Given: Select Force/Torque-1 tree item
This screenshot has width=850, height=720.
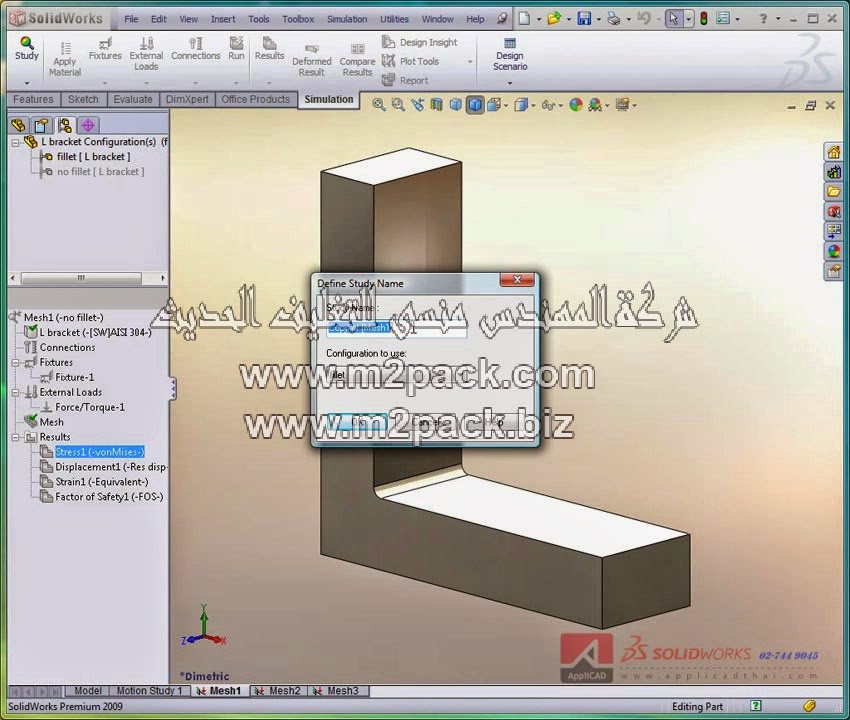Looking at the screenshot, I should [83, 407].
